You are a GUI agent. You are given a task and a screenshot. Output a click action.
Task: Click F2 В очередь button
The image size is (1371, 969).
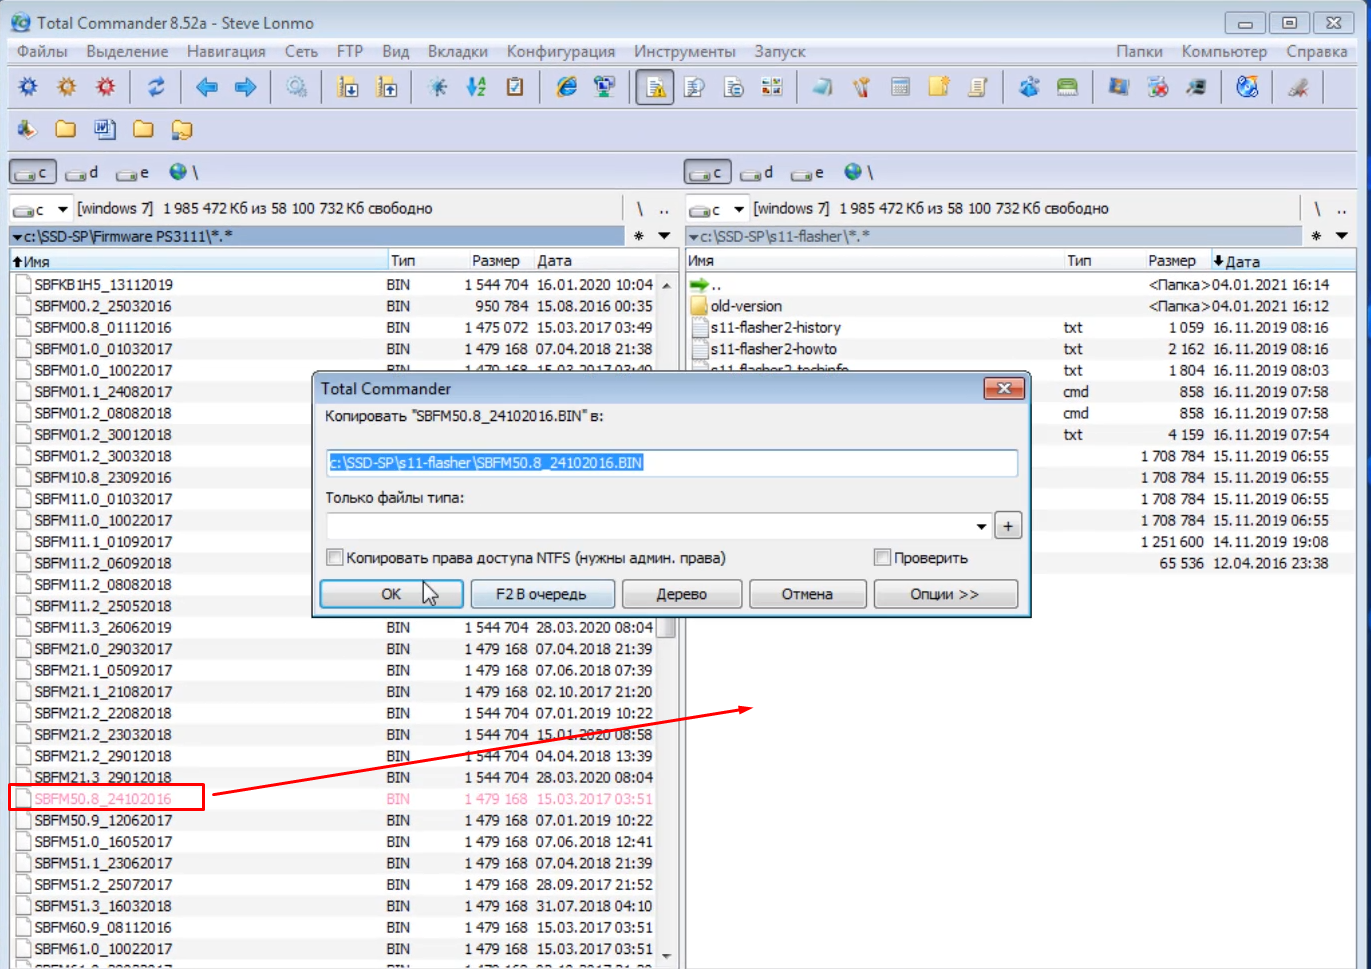click(x=541, y=594)
